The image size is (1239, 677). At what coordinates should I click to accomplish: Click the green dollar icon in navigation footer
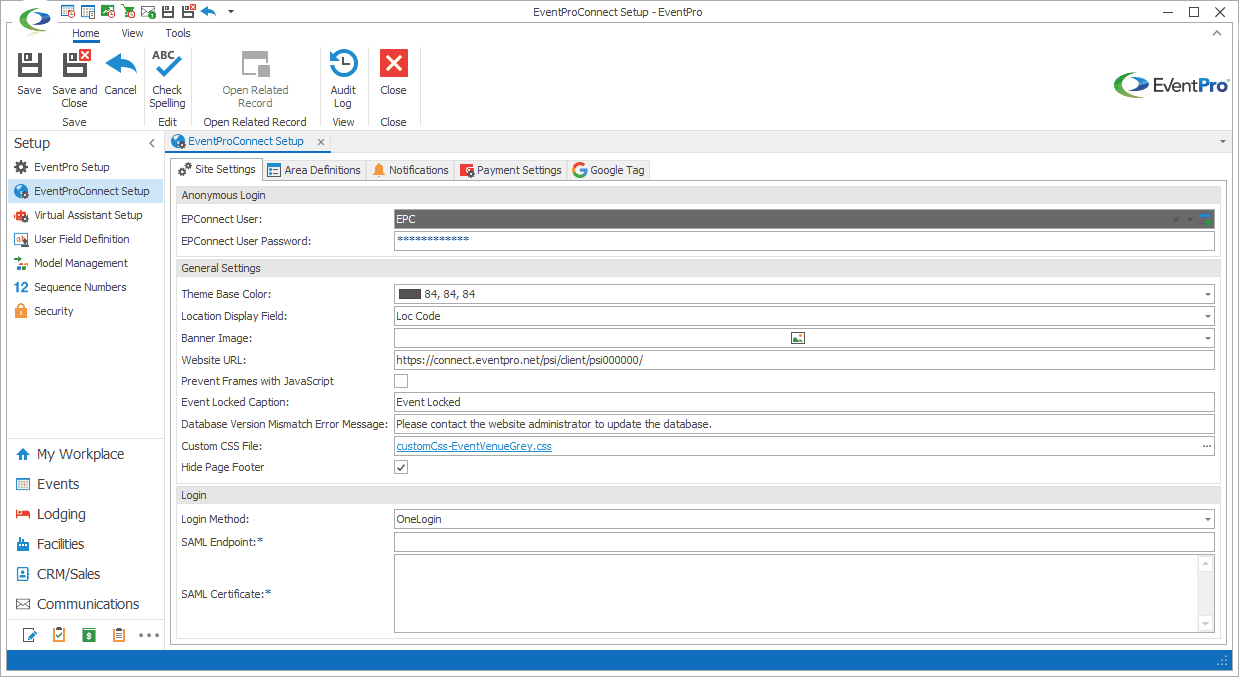click(89, 634)
